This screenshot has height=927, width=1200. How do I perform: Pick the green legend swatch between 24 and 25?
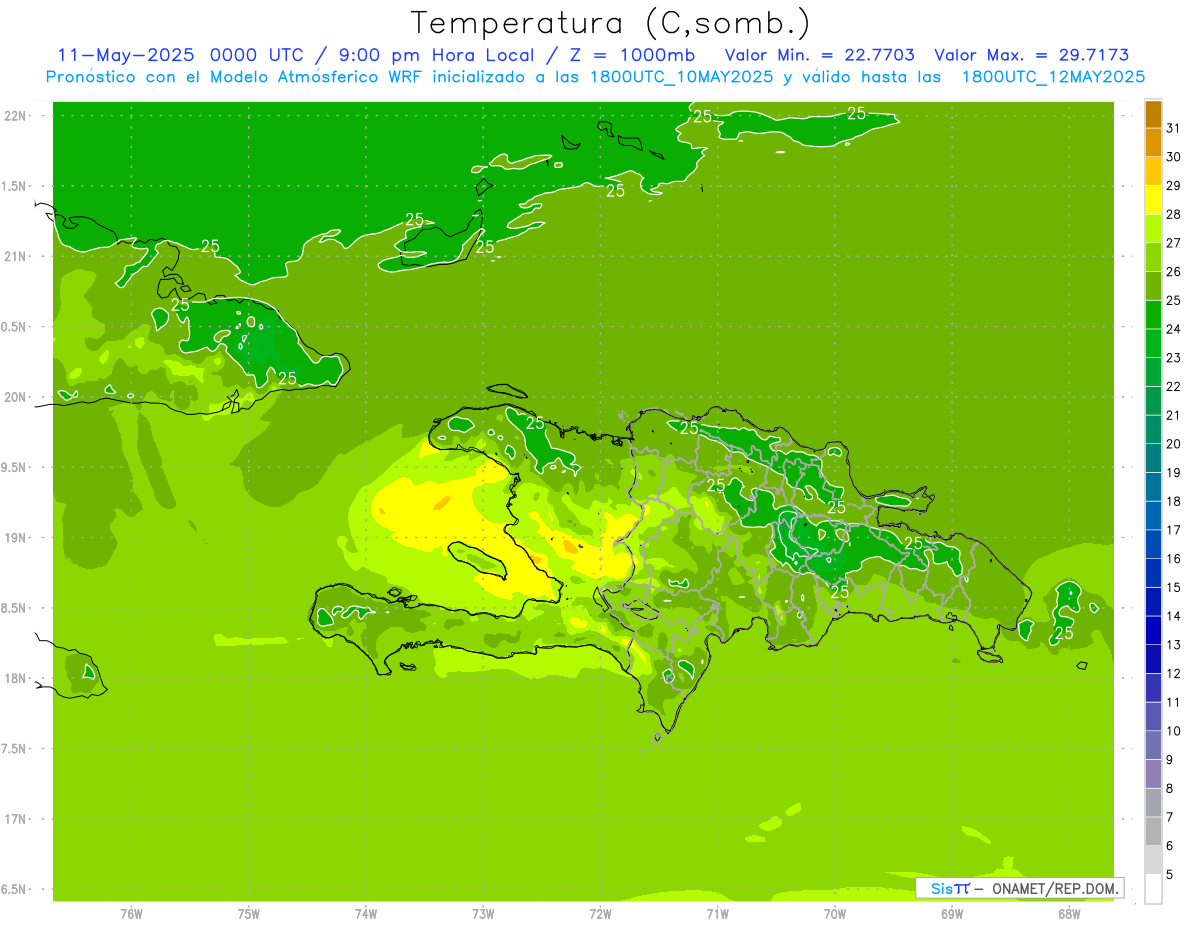coord(1153,315)
